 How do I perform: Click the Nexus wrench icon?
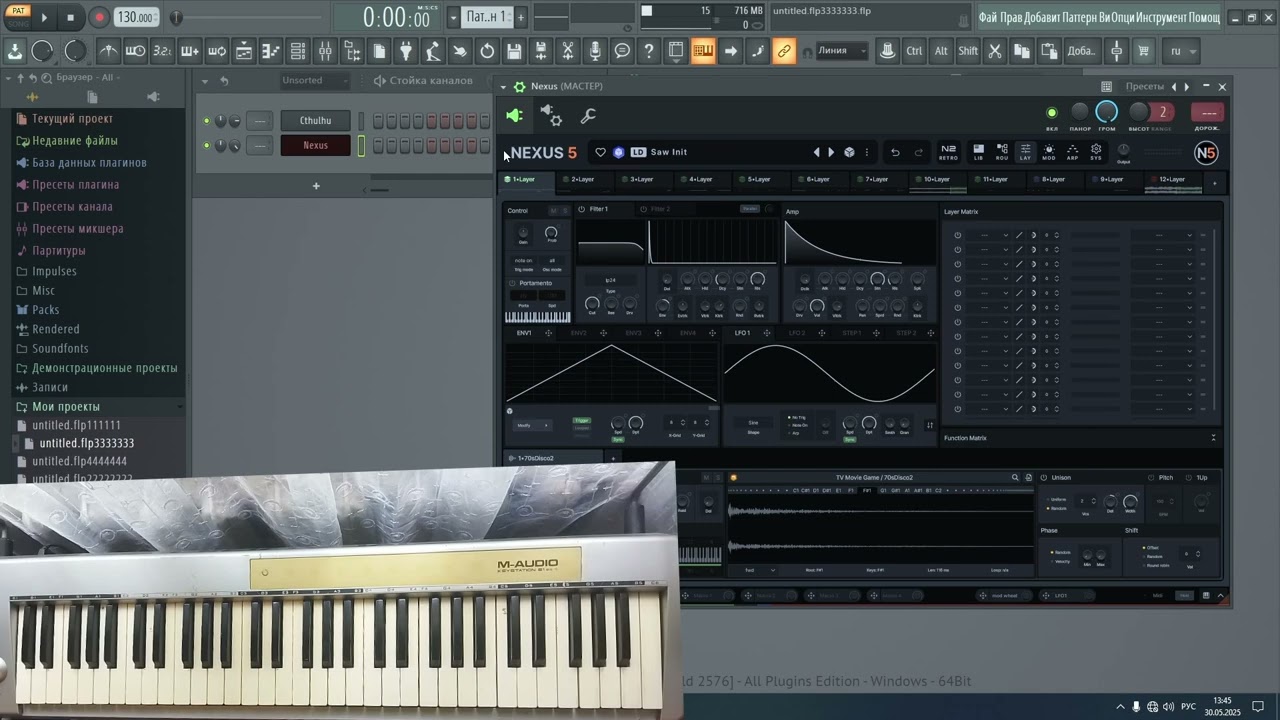[588, 116]
